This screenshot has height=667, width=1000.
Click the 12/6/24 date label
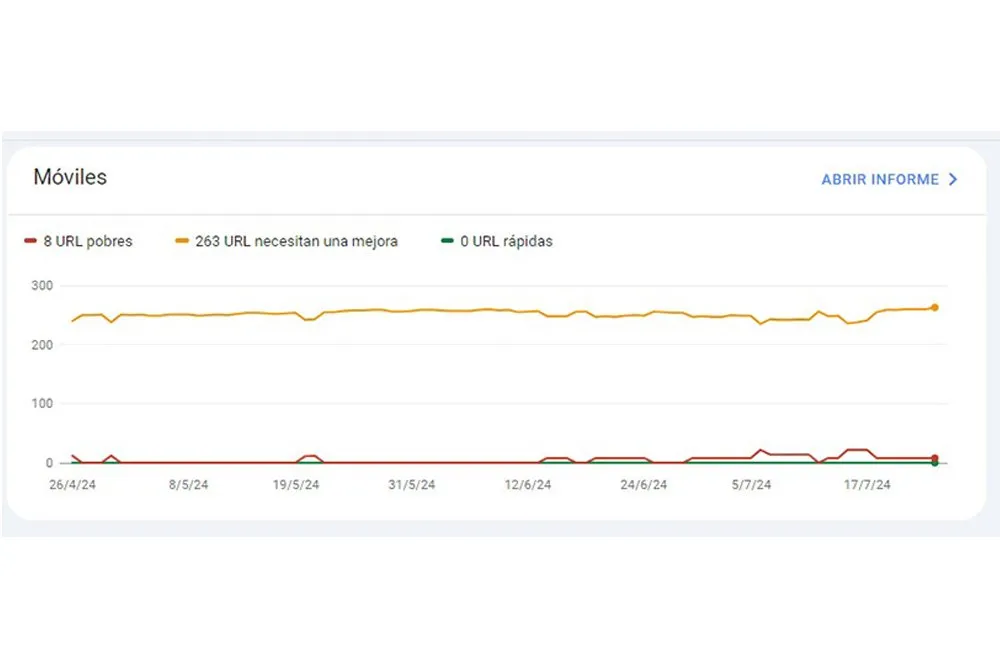click(x=528, y=485)
